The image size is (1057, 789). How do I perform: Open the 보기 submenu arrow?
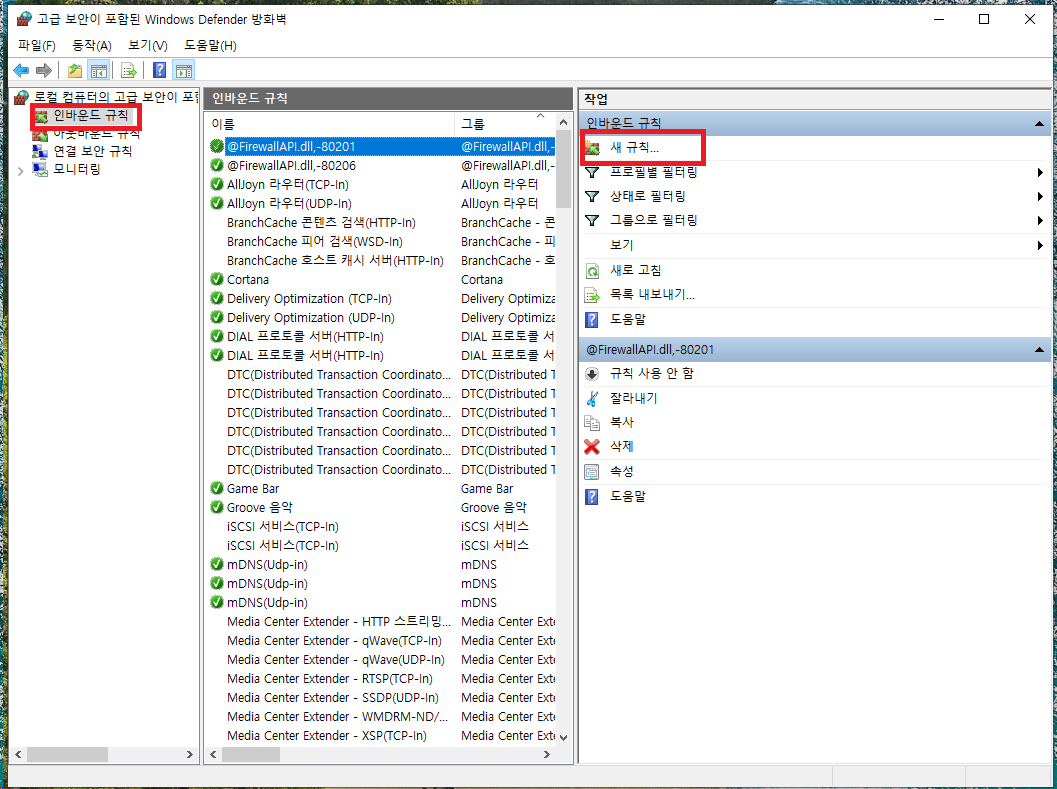click(1040, 245)
